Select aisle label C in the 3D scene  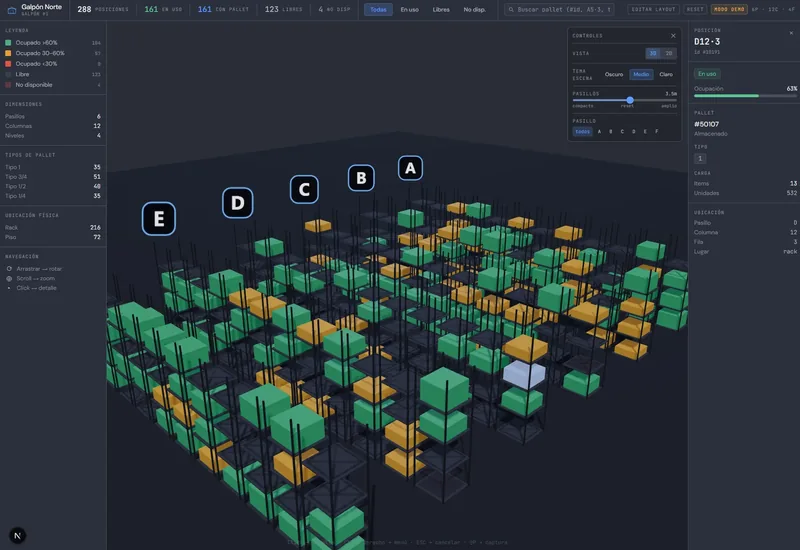(x=304, y=189)
